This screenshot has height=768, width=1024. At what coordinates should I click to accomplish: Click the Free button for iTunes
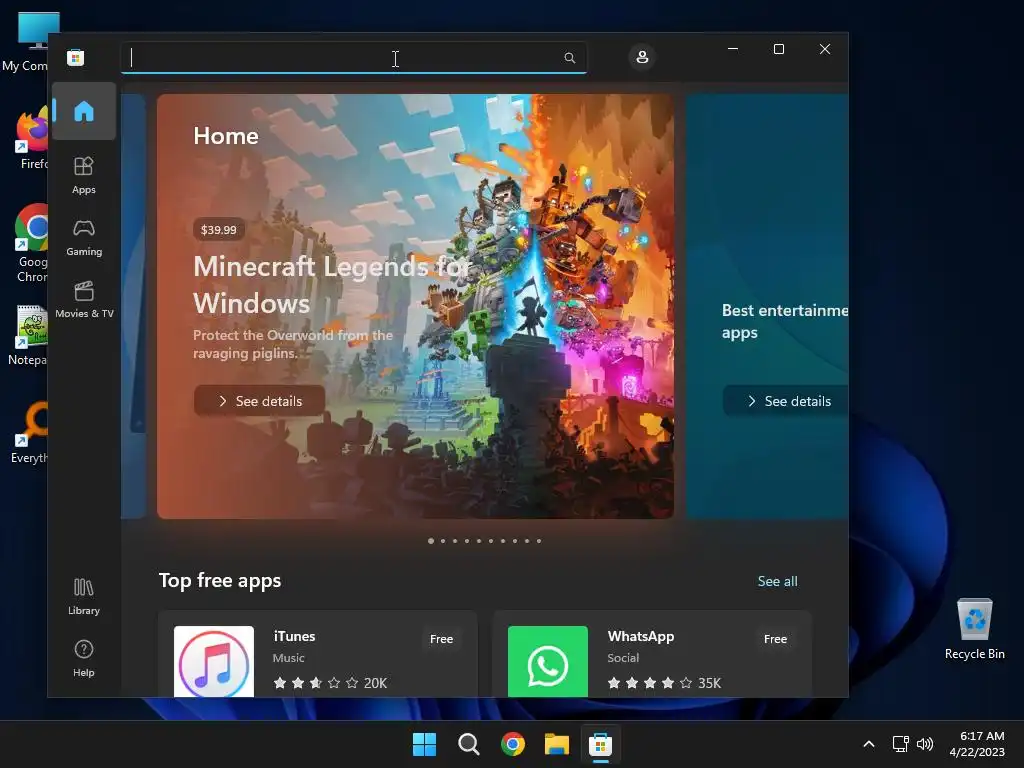[441, 639]
